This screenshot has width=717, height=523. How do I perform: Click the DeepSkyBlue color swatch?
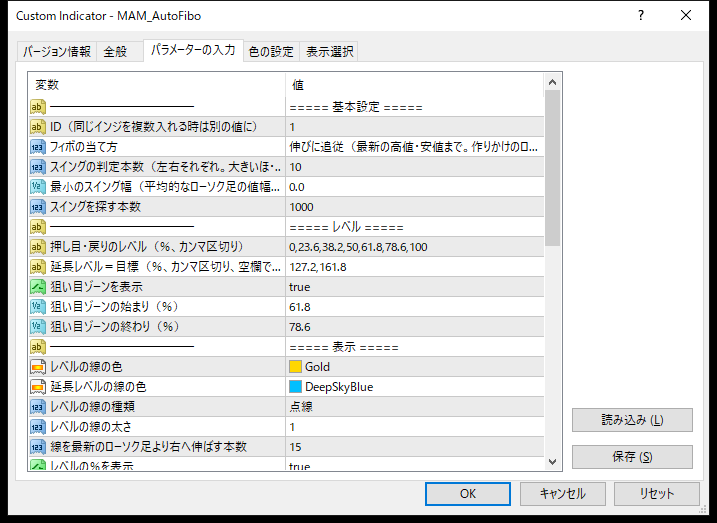point(295,387)
